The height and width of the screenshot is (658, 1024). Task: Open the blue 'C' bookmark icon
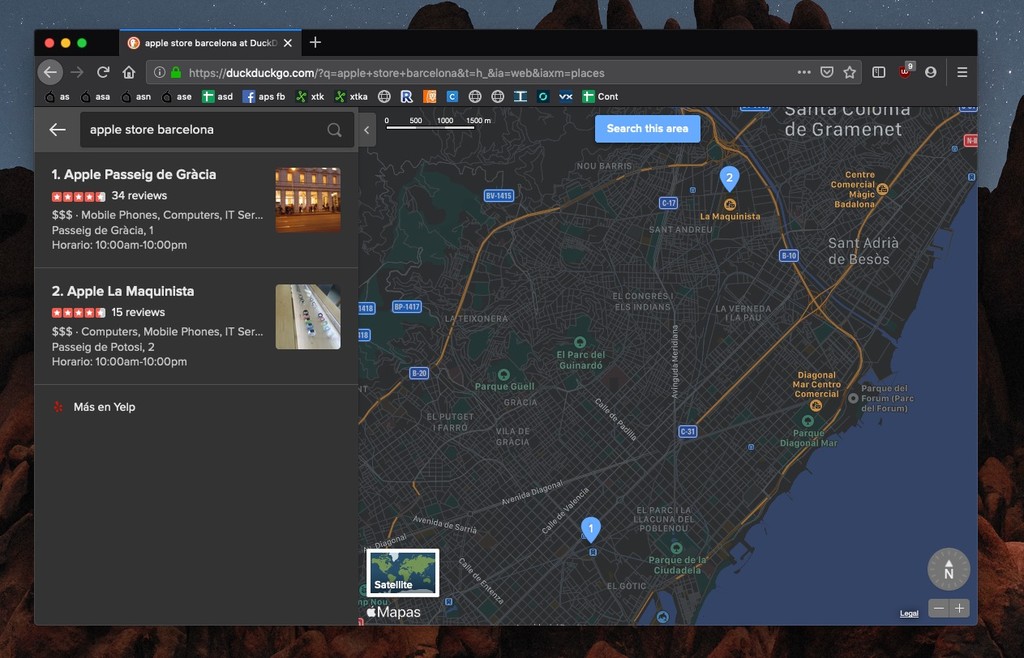point(452,97)
